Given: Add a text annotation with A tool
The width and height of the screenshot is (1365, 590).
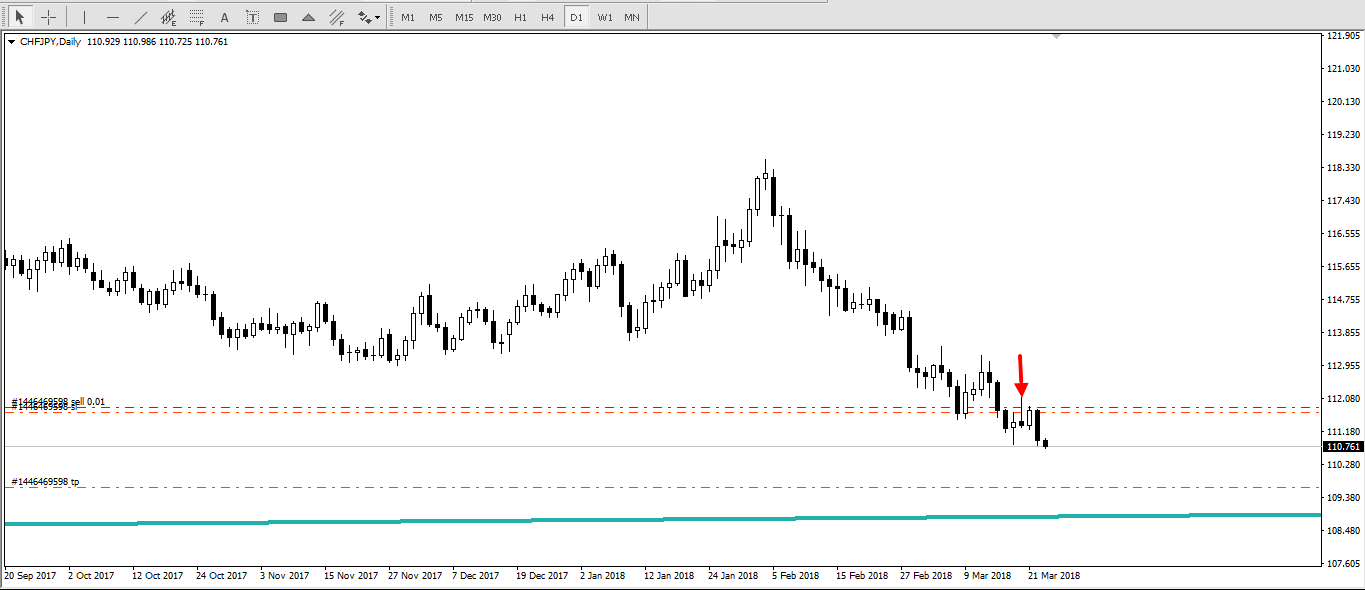Looking at the screenshot, I should click(x=224, y=17).
